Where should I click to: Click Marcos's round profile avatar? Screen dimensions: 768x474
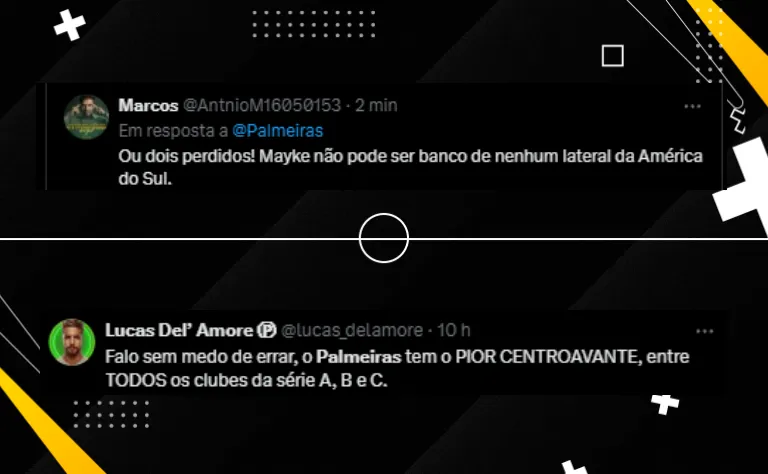tap(86, 117)
